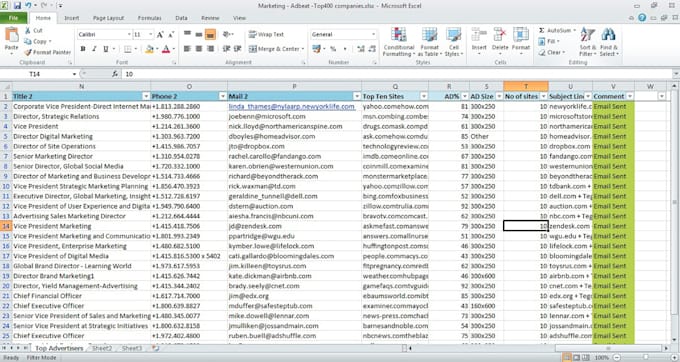This screenshot has height=362, width=680.
Task: Open the Font size dropdown
Action: pyautogui.click(x=150, y=34)
